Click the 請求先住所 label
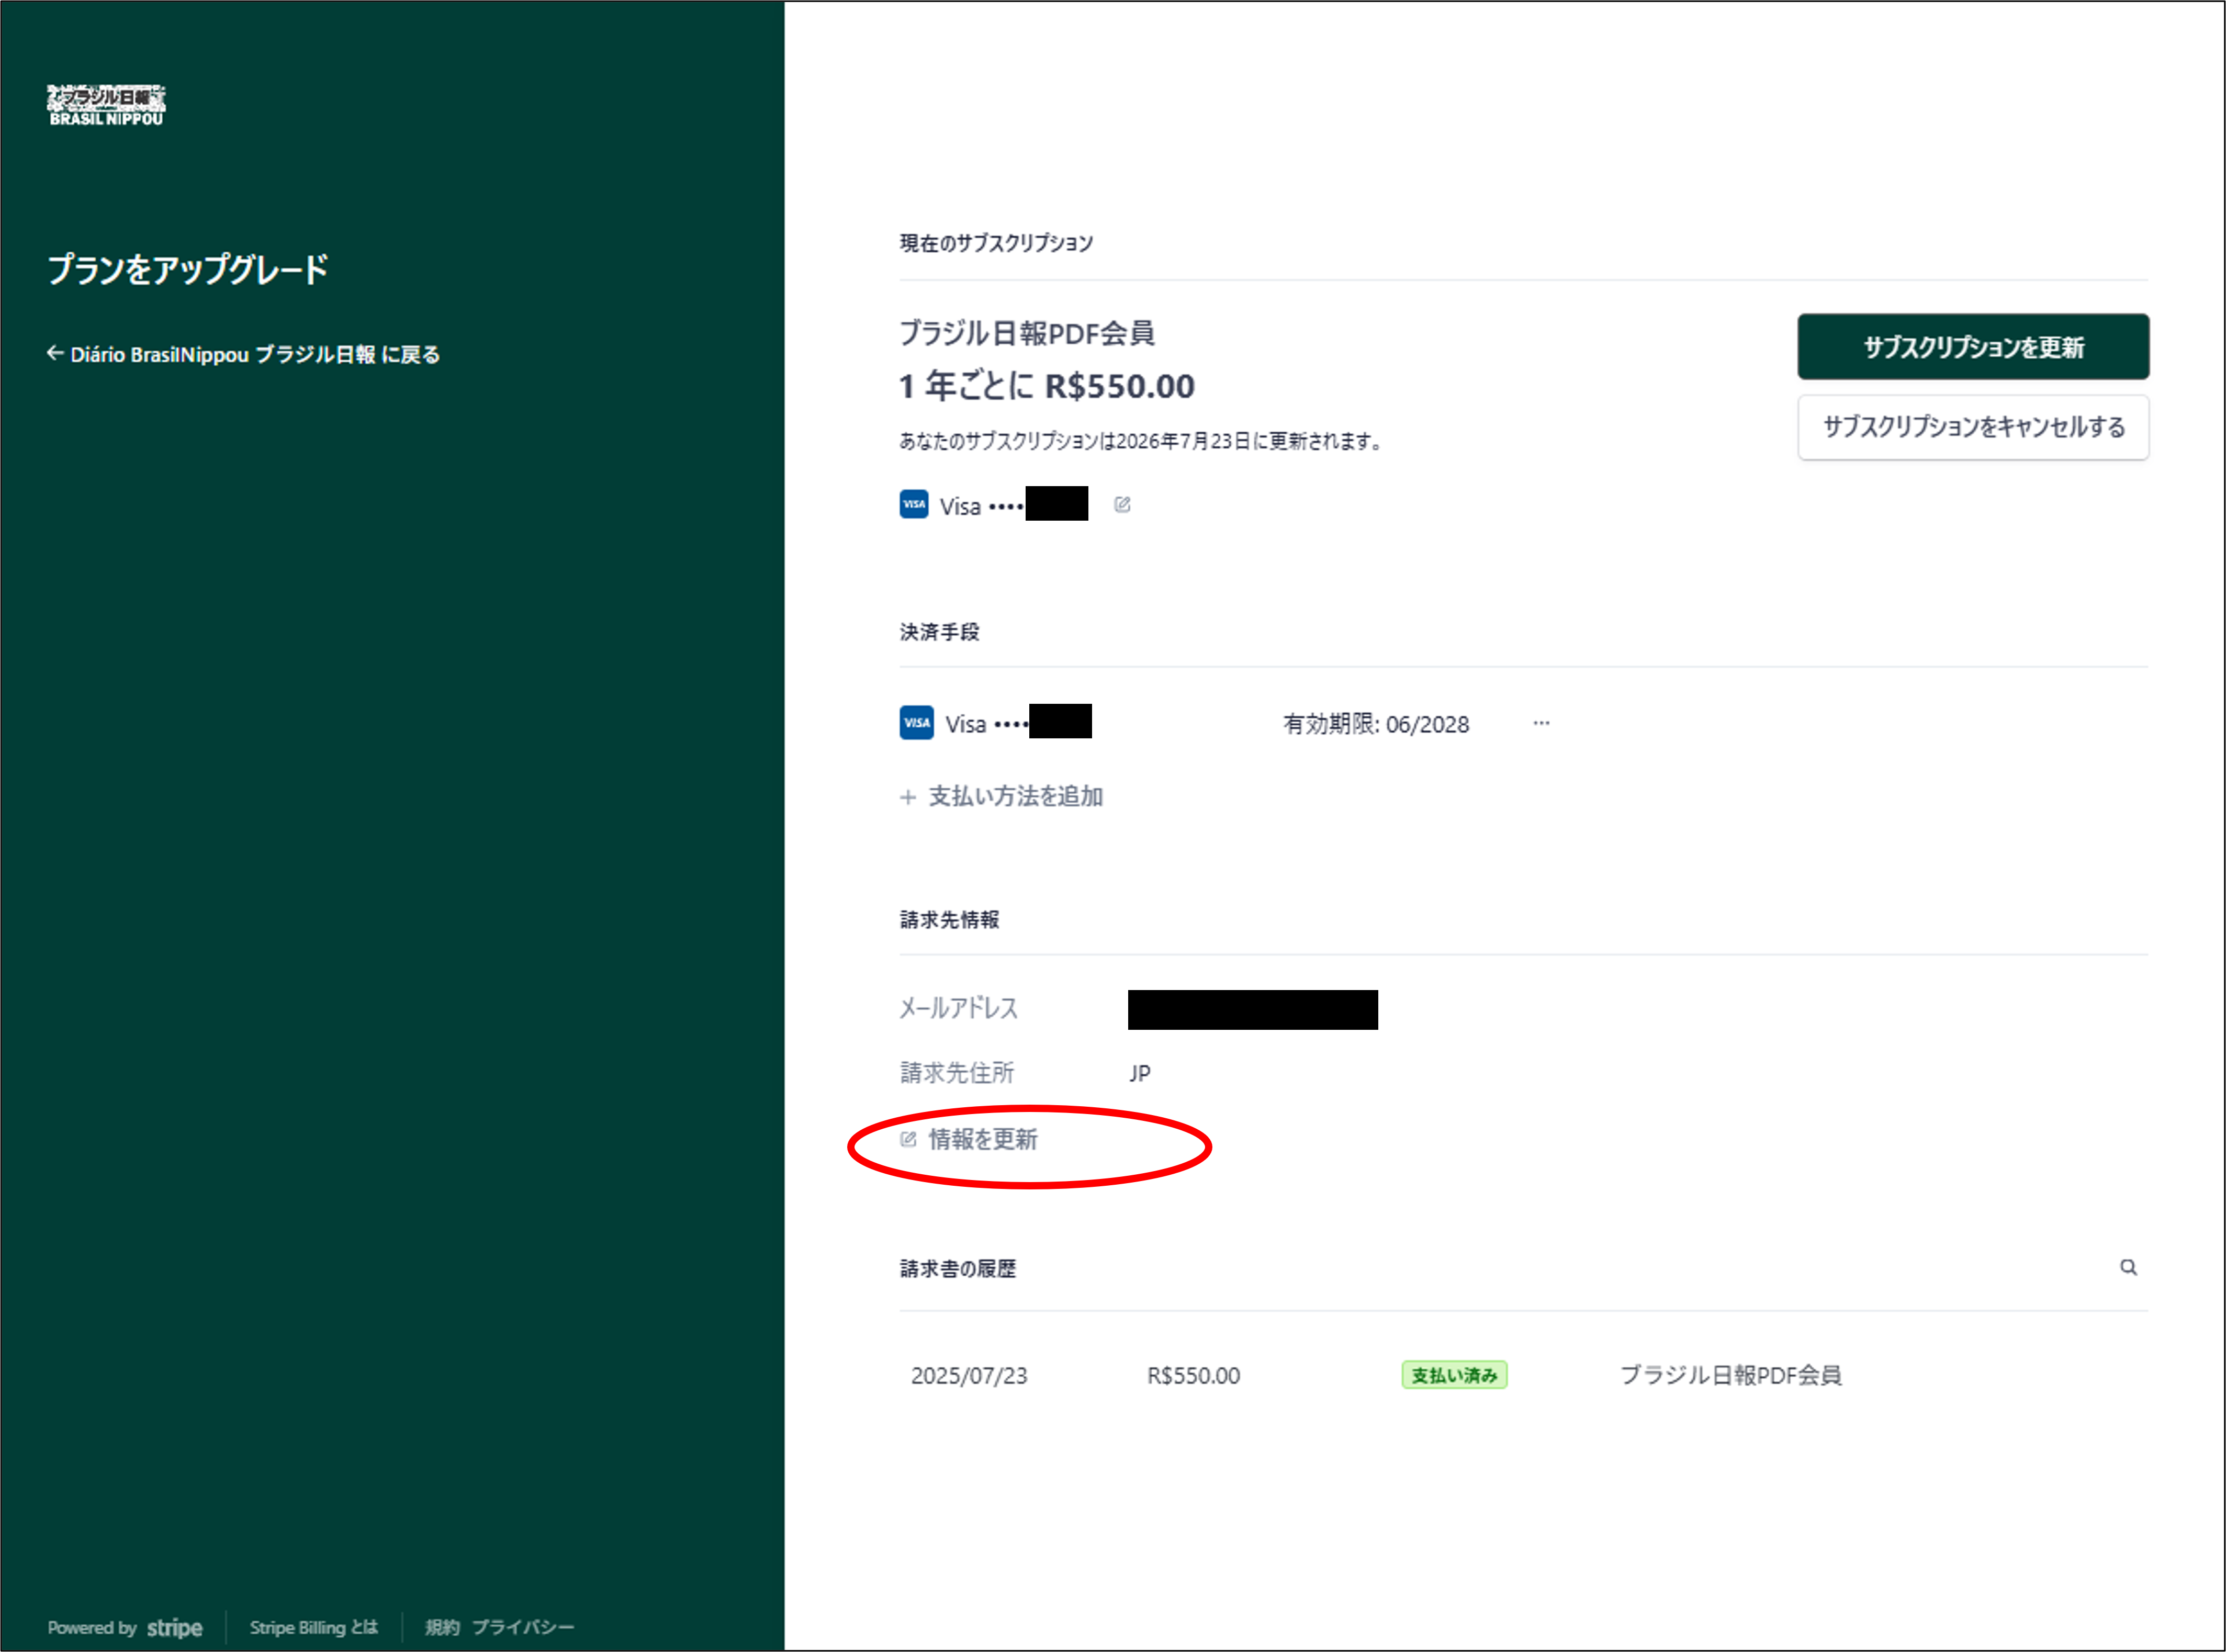The width and height of the screenshot is (2226, 1652). [956, 1073]
